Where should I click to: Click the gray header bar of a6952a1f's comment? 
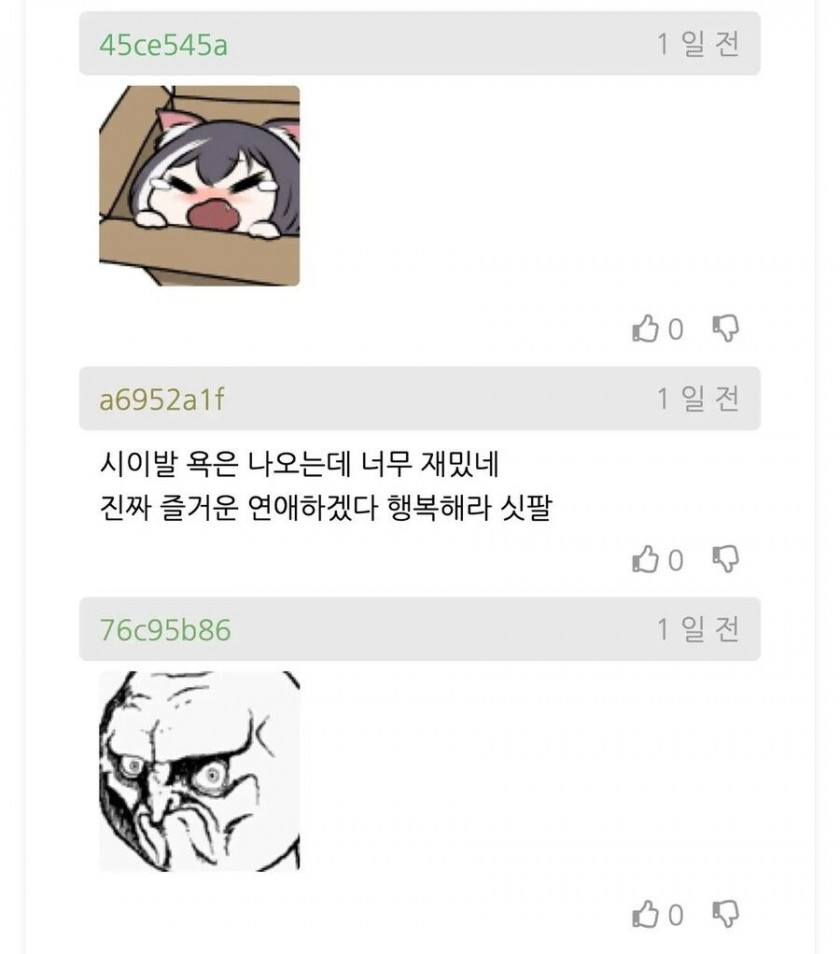pyautogui.click(x=420, y=399)
